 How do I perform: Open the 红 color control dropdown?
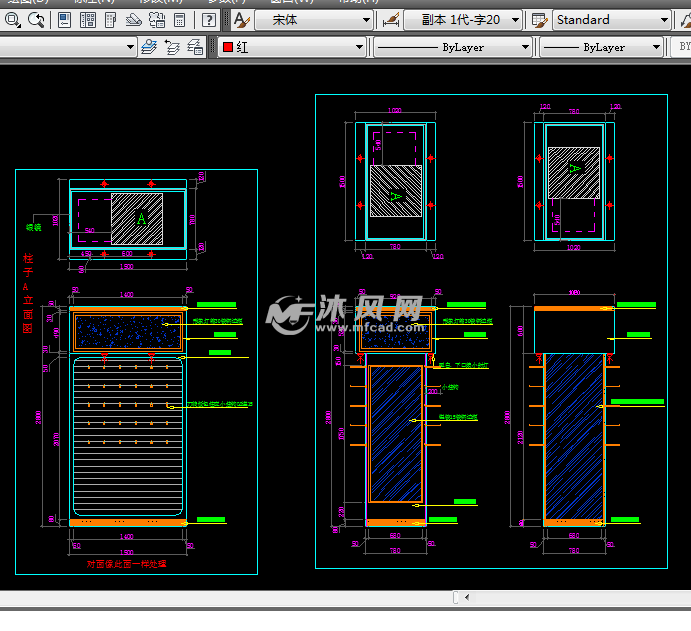click(x=293, y=47)
